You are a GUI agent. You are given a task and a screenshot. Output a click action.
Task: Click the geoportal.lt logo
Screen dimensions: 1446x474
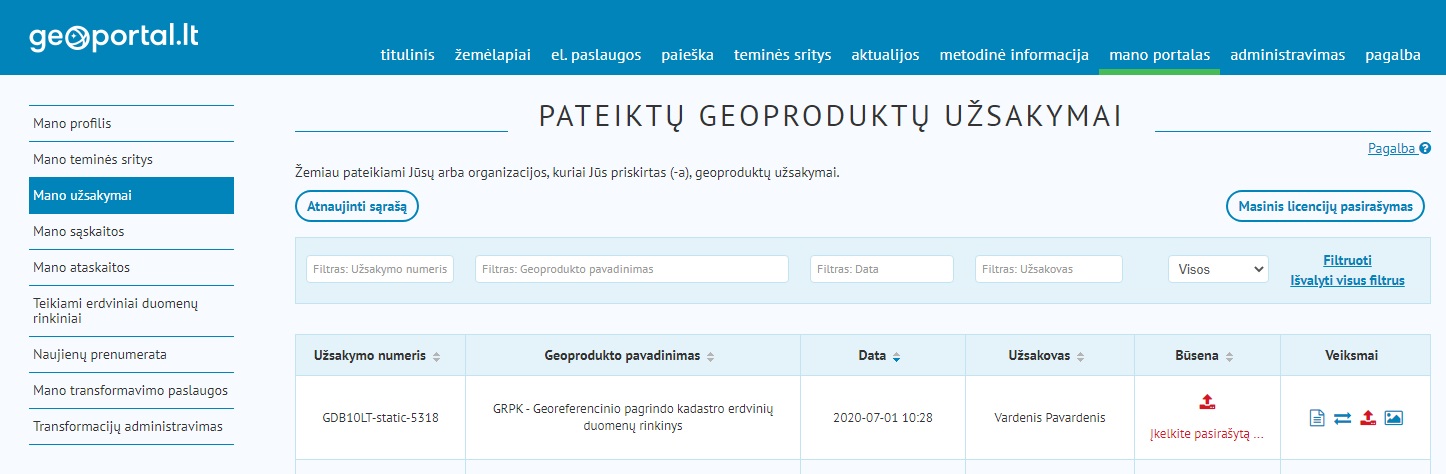(x=114, y=37)
